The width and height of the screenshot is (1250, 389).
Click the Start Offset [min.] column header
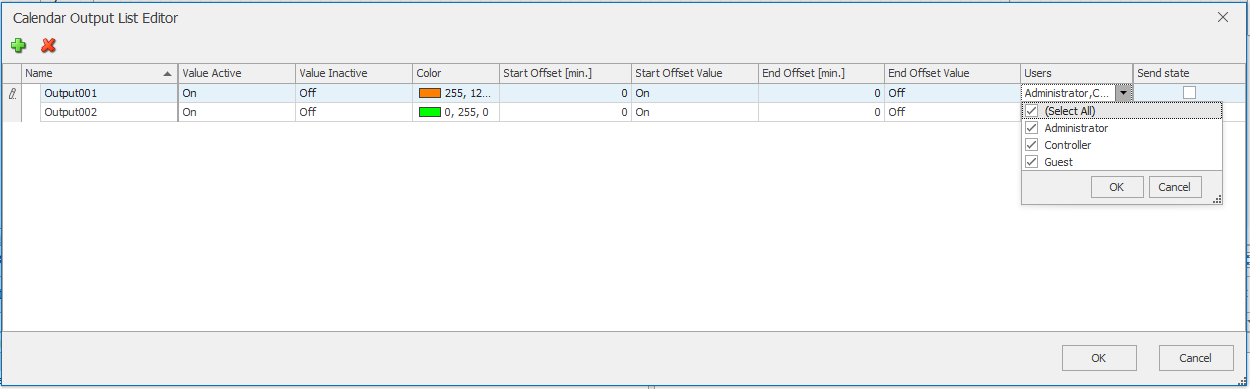[565, 73]
